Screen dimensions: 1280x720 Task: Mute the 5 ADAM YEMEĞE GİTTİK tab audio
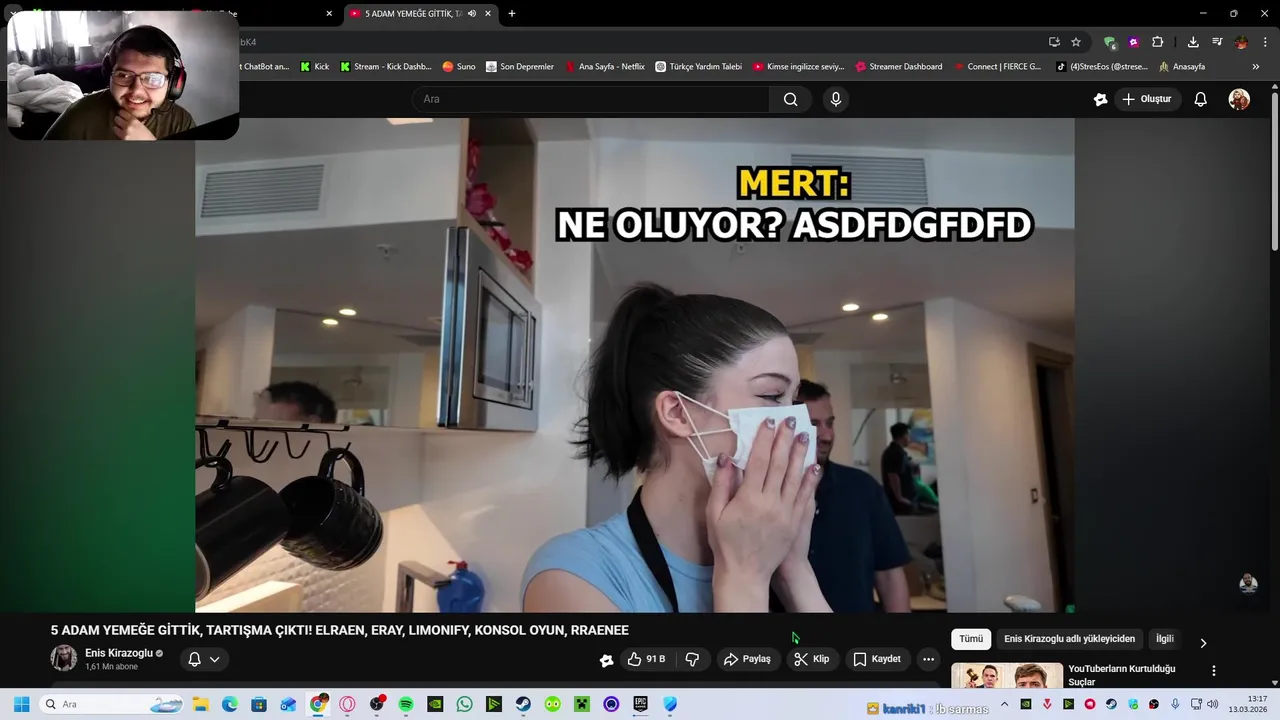point(471,14)
